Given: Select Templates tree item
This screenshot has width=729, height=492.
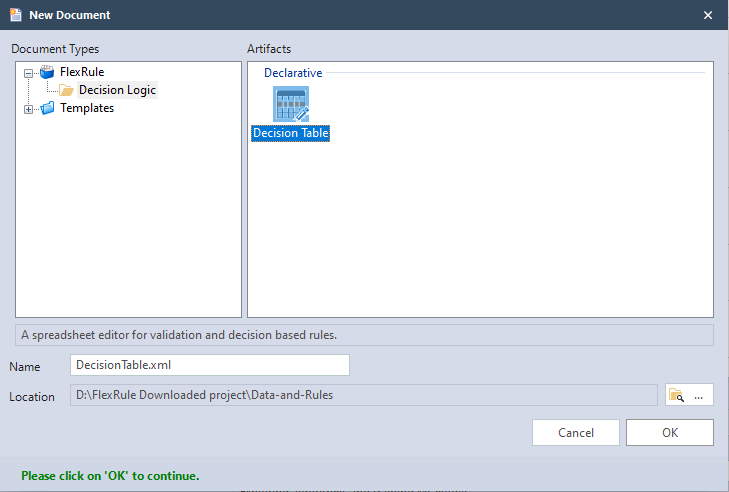Looking at the screenshot, I should 87,108.
